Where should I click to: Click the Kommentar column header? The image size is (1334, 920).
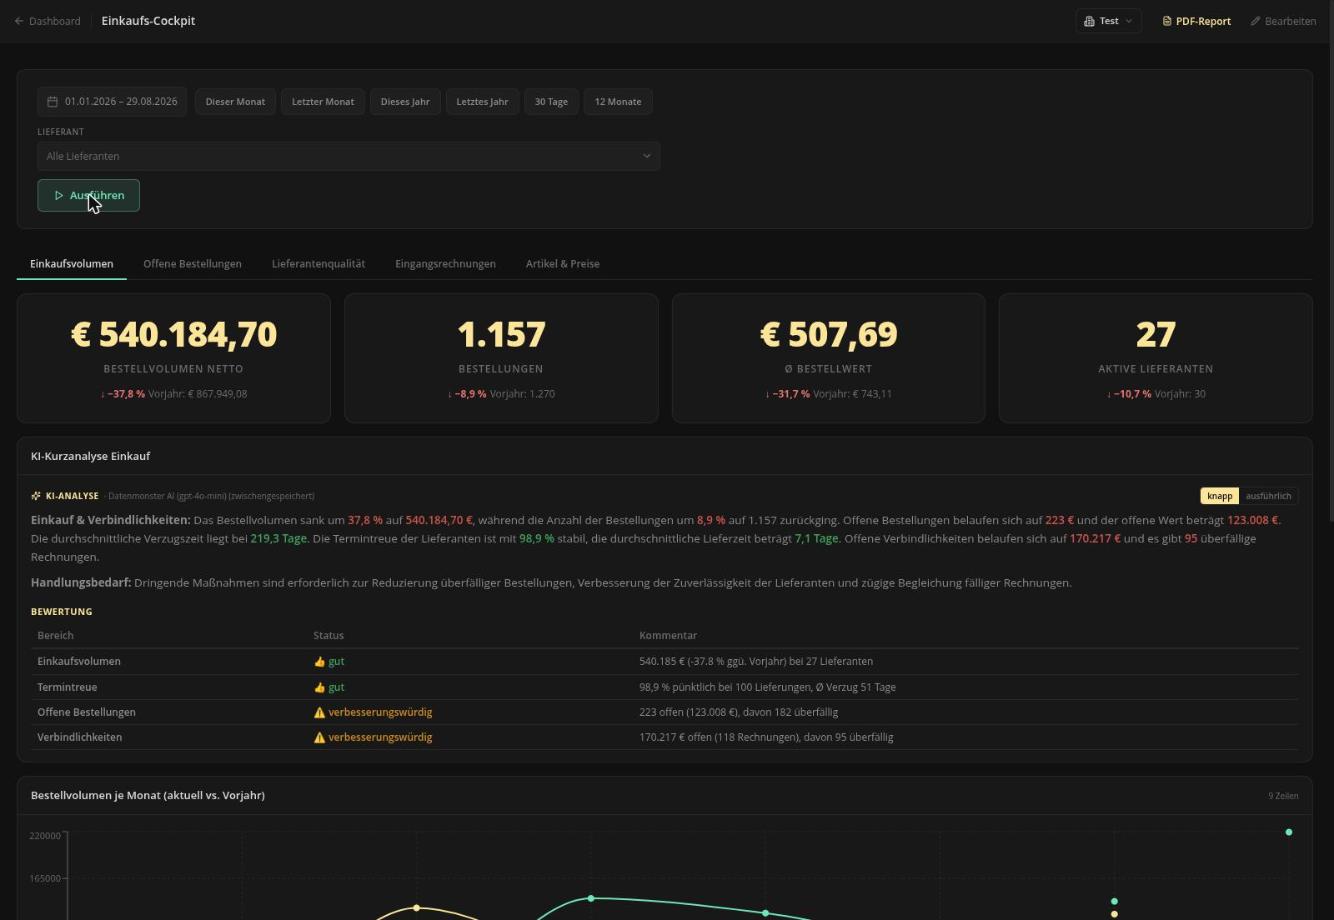click(668, 635)
